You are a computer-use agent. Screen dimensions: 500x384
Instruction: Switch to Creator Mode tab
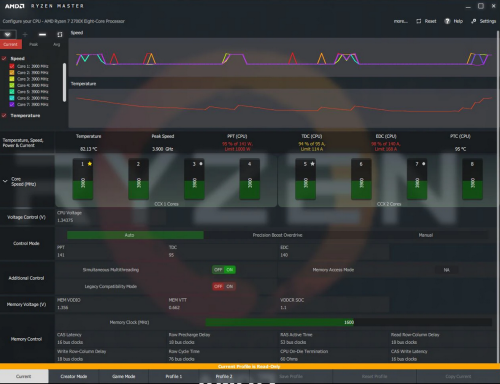pos(74,376)
